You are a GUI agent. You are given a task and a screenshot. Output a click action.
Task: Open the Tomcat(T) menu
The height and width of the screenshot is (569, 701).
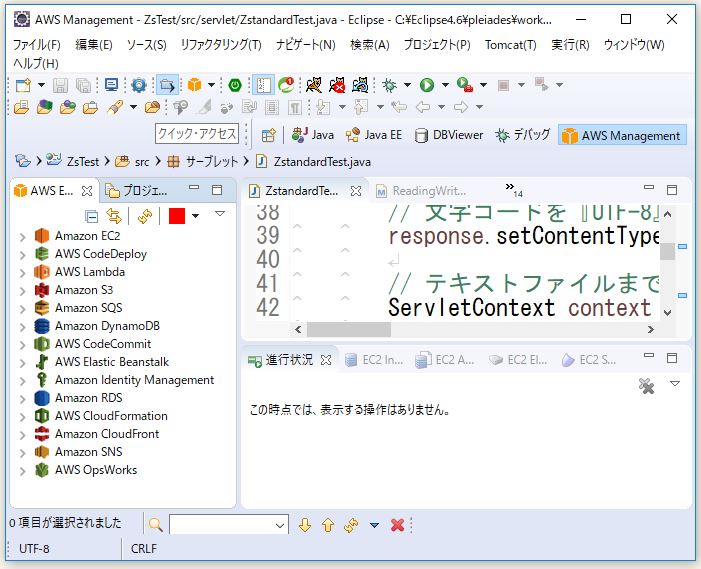(x=511, y=45)
